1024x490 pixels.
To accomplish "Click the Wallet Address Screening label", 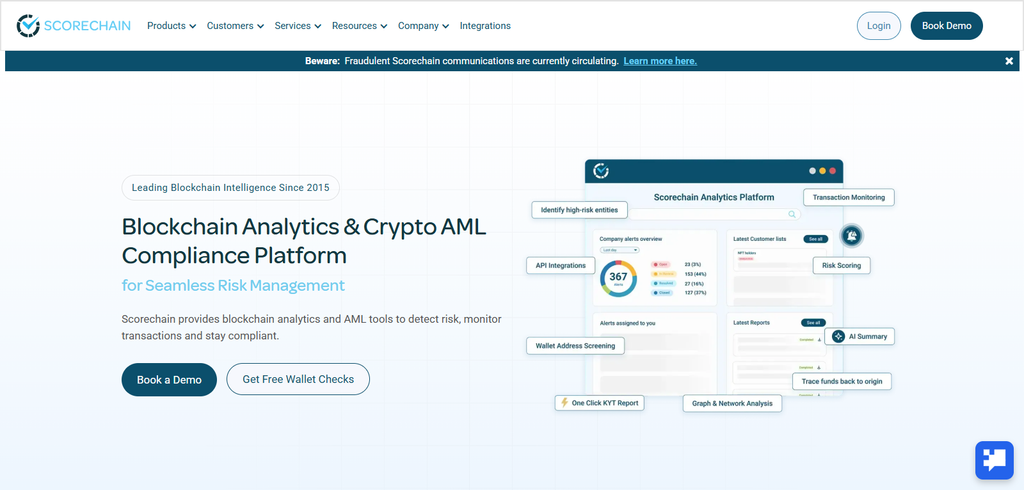I will tap(575, 346).
